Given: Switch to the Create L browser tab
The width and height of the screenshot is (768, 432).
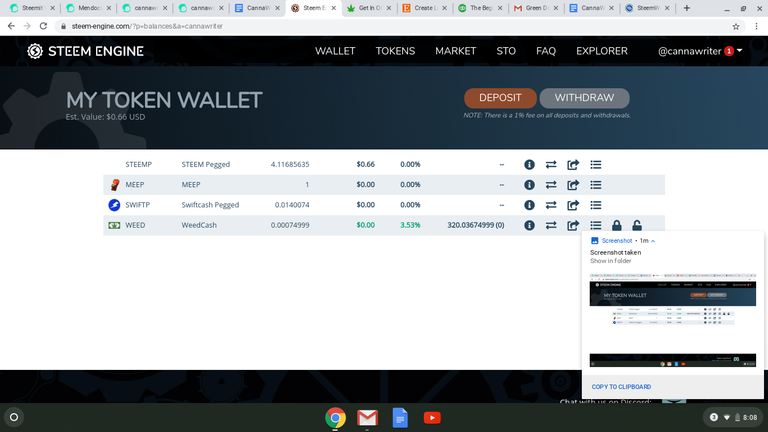Looking at the screenshot, I should point(425,8).
